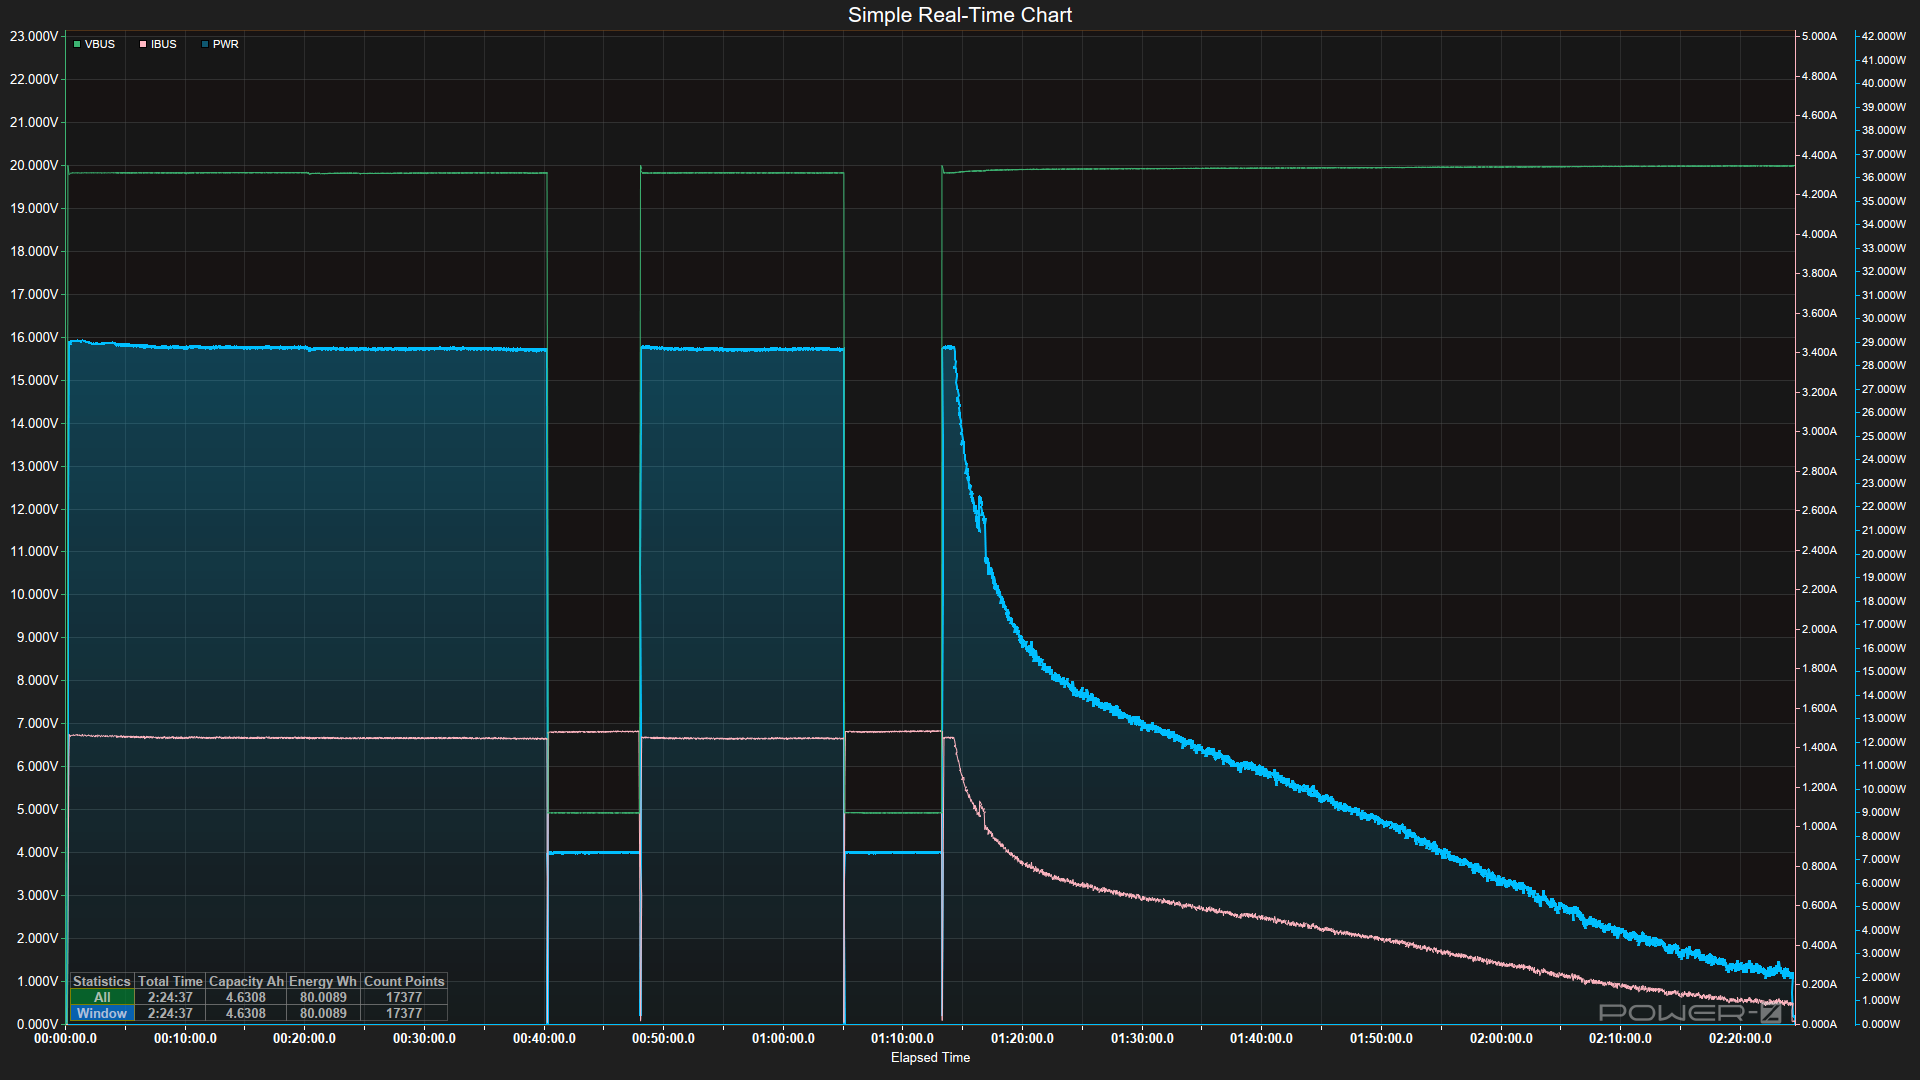
Task: Click the 20.000V label on voltage axis
Action: 34,165
